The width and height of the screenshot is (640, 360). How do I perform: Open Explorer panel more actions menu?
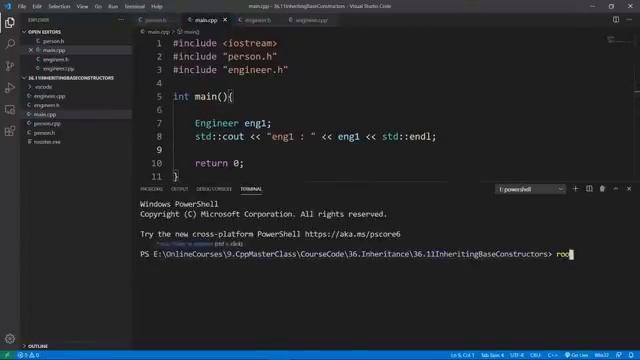[121, 20]
